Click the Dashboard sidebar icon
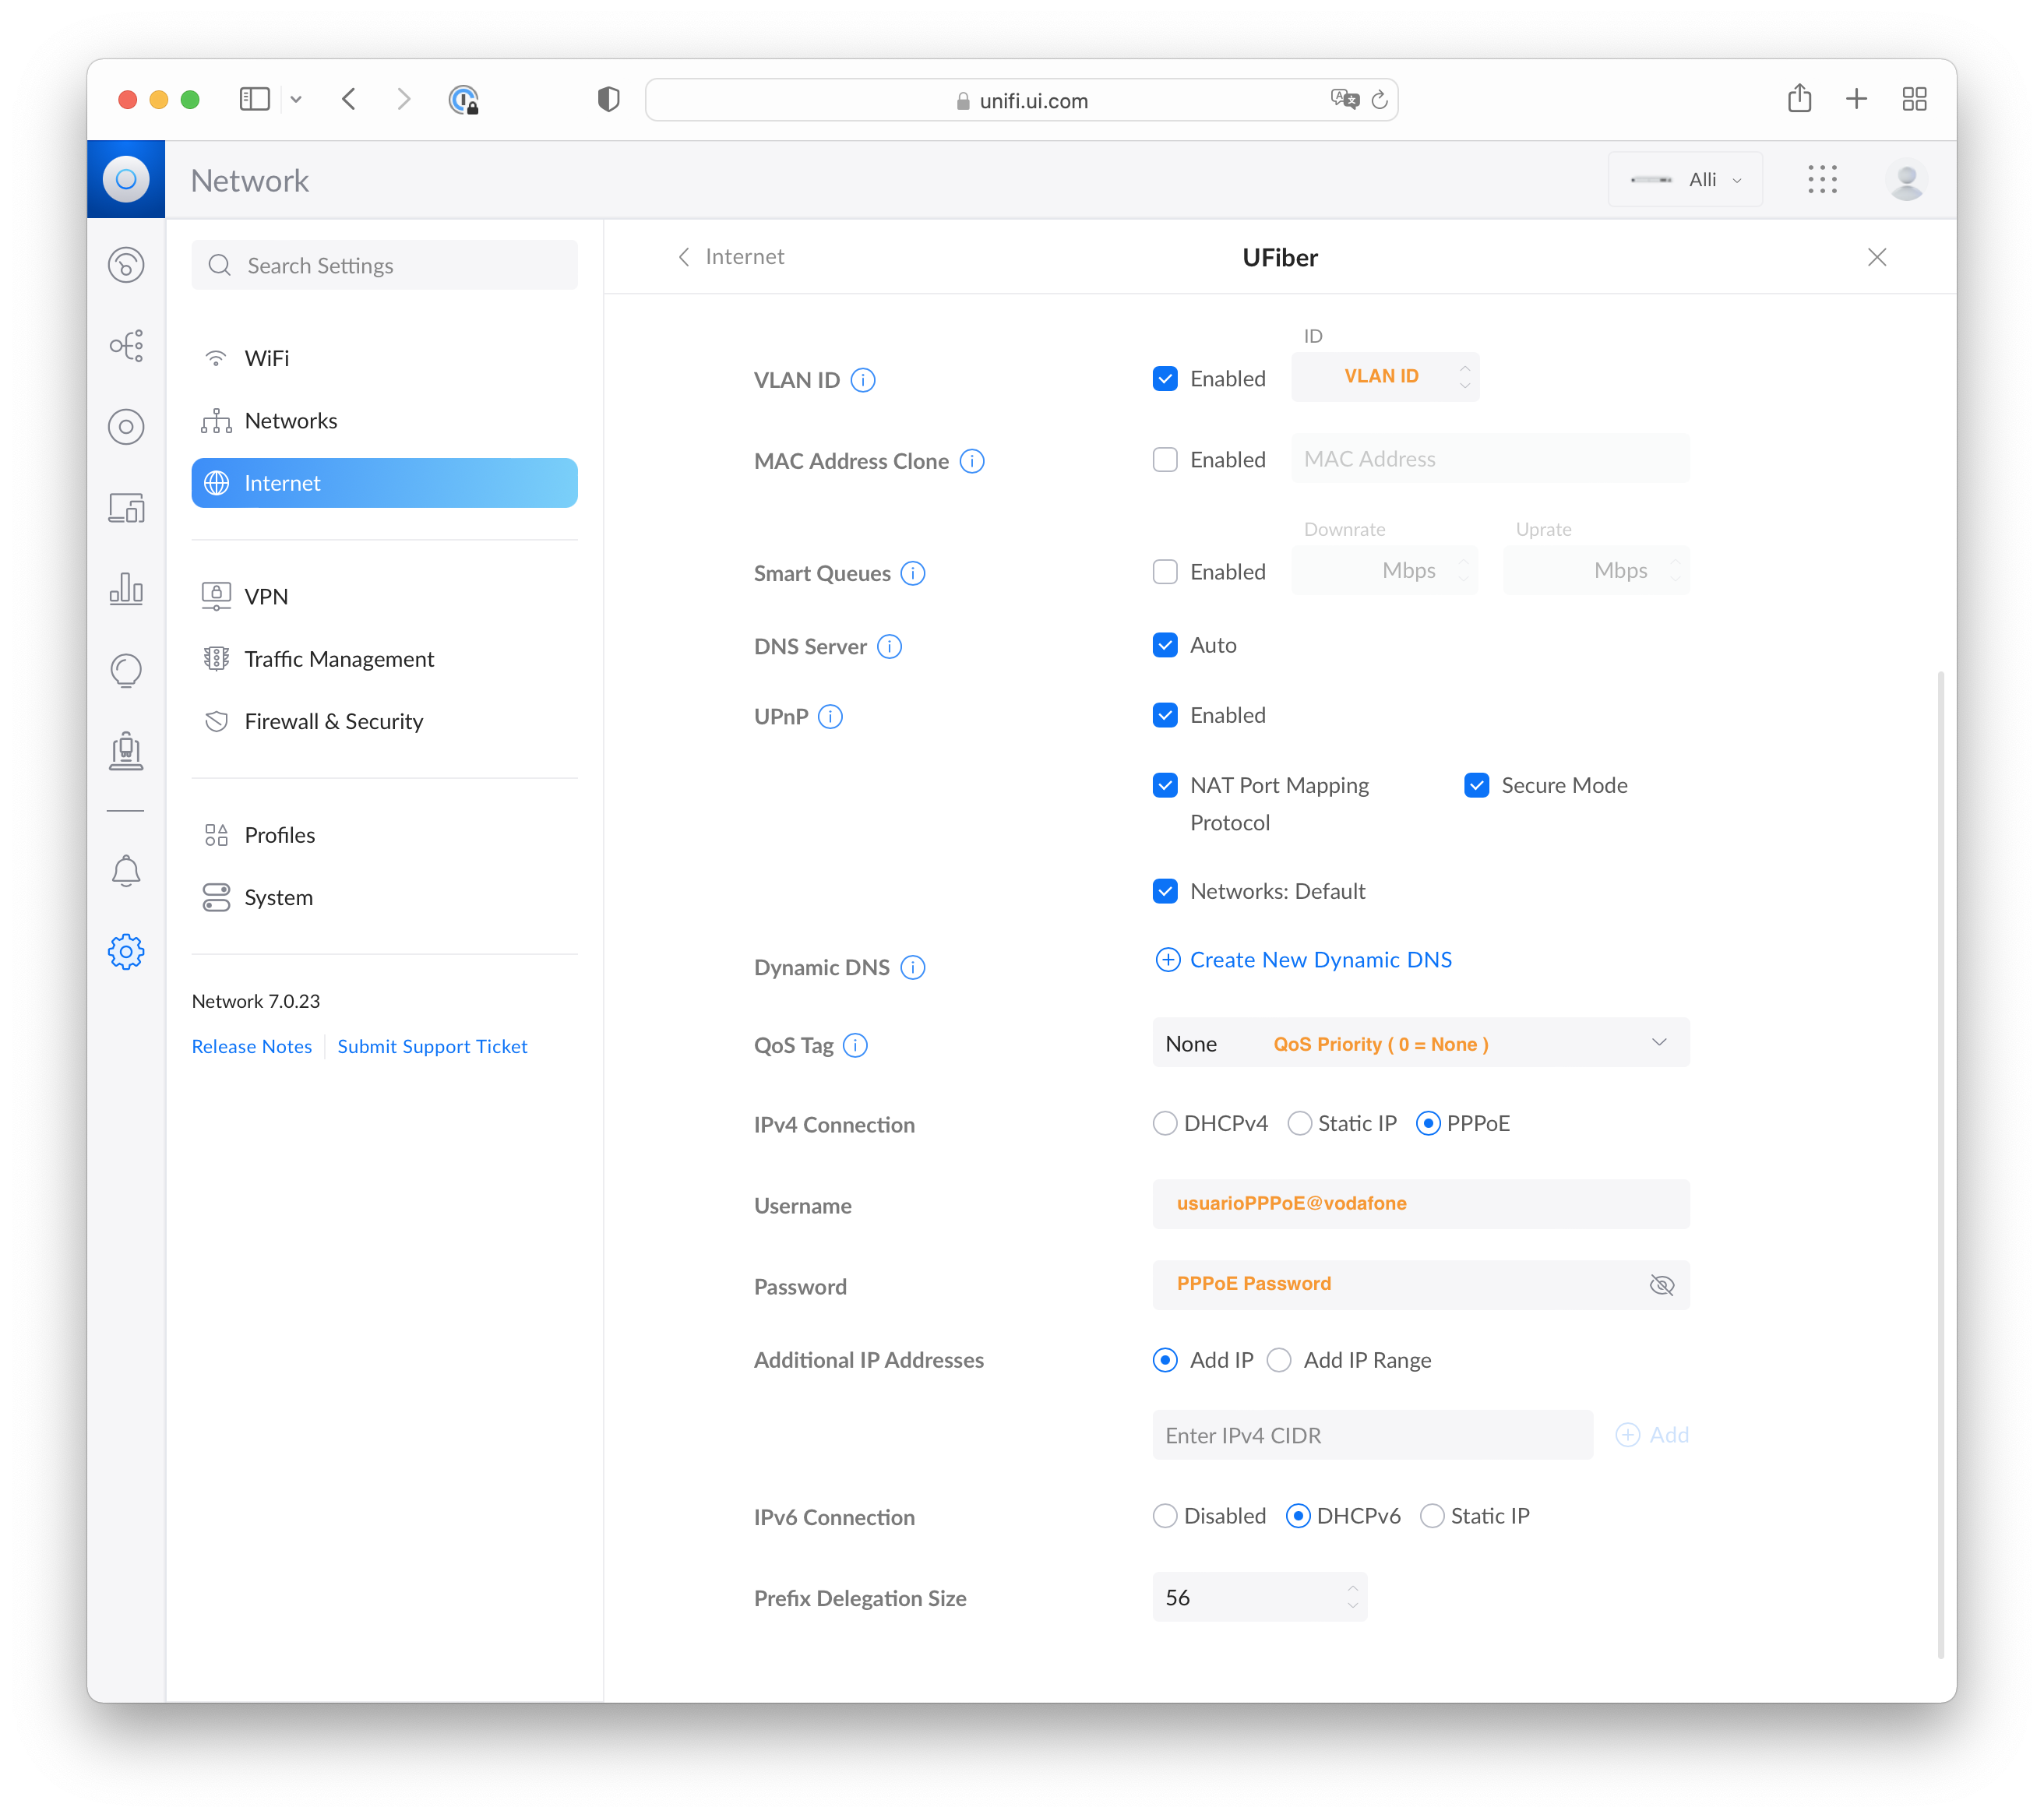2044x1818 pixels. (x=126, y=265)
